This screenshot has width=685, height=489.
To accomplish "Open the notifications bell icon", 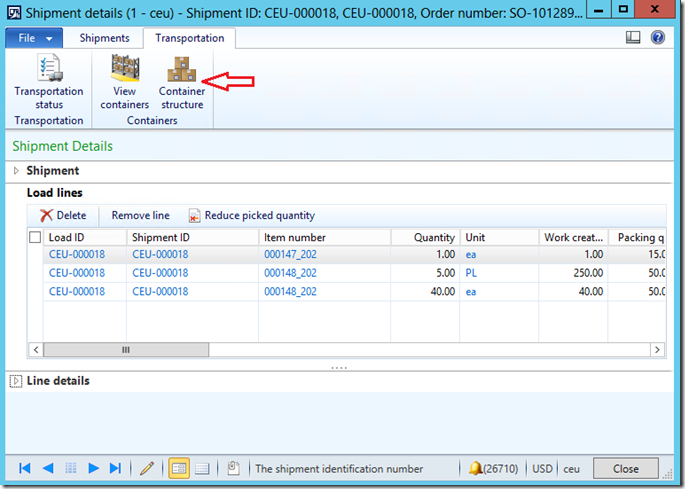I will coord(476,468).
